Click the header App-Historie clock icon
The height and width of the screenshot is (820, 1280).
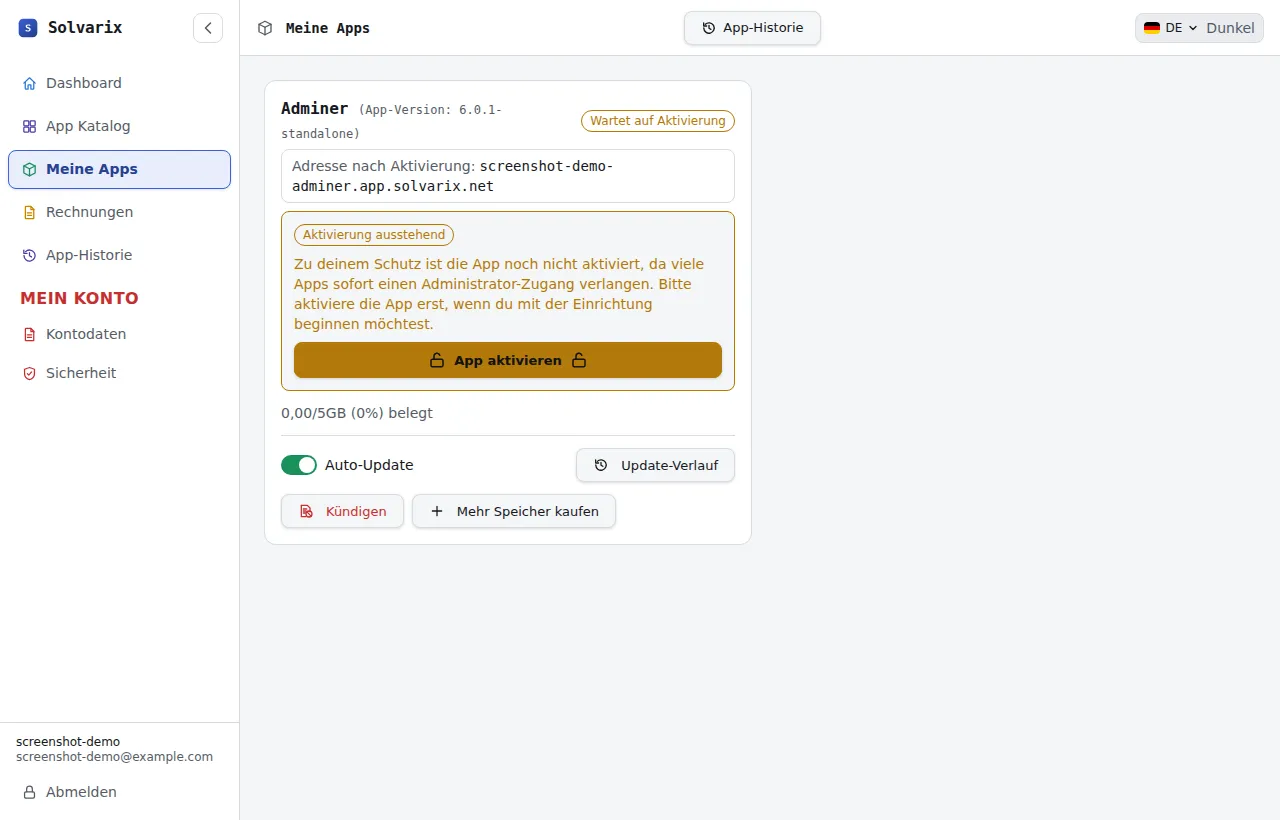(x=709, y=28)
